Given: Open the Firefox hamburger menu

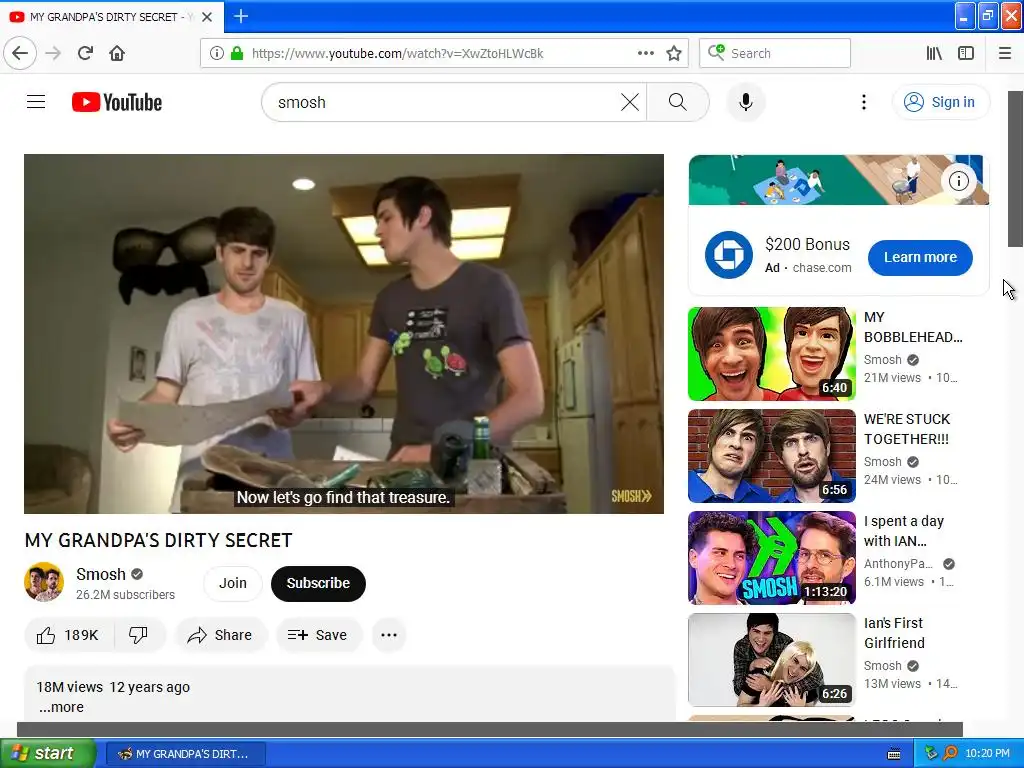Looking at the screenshot, I should 1005,53.
